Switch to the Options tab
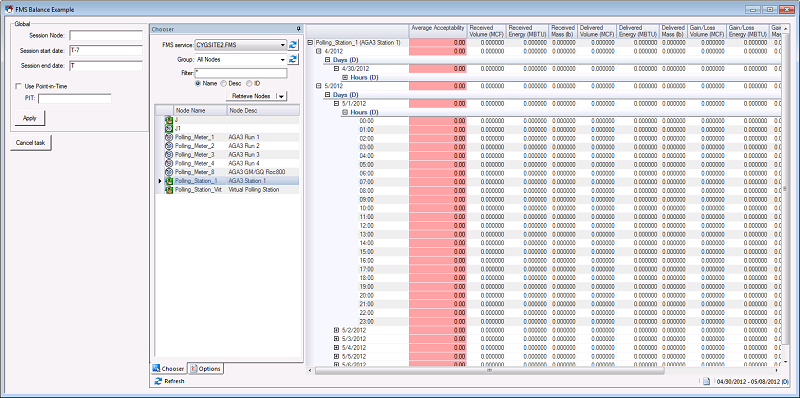 tap(205, 368)
